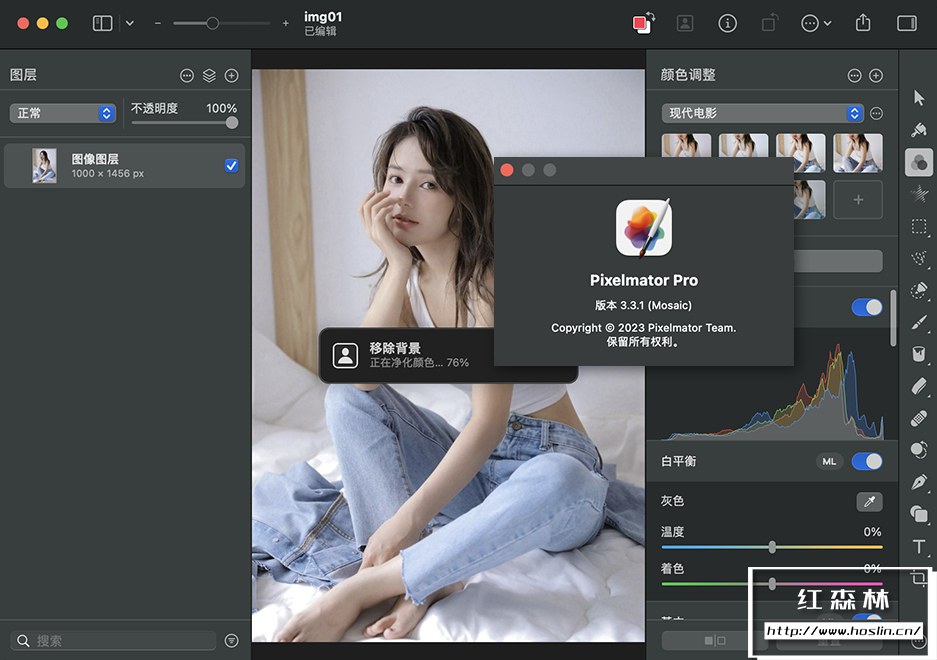Apply the first 现代电影 preset thumbnail
The width and height of the screenshot is (937, 660).
pos(687,145)
